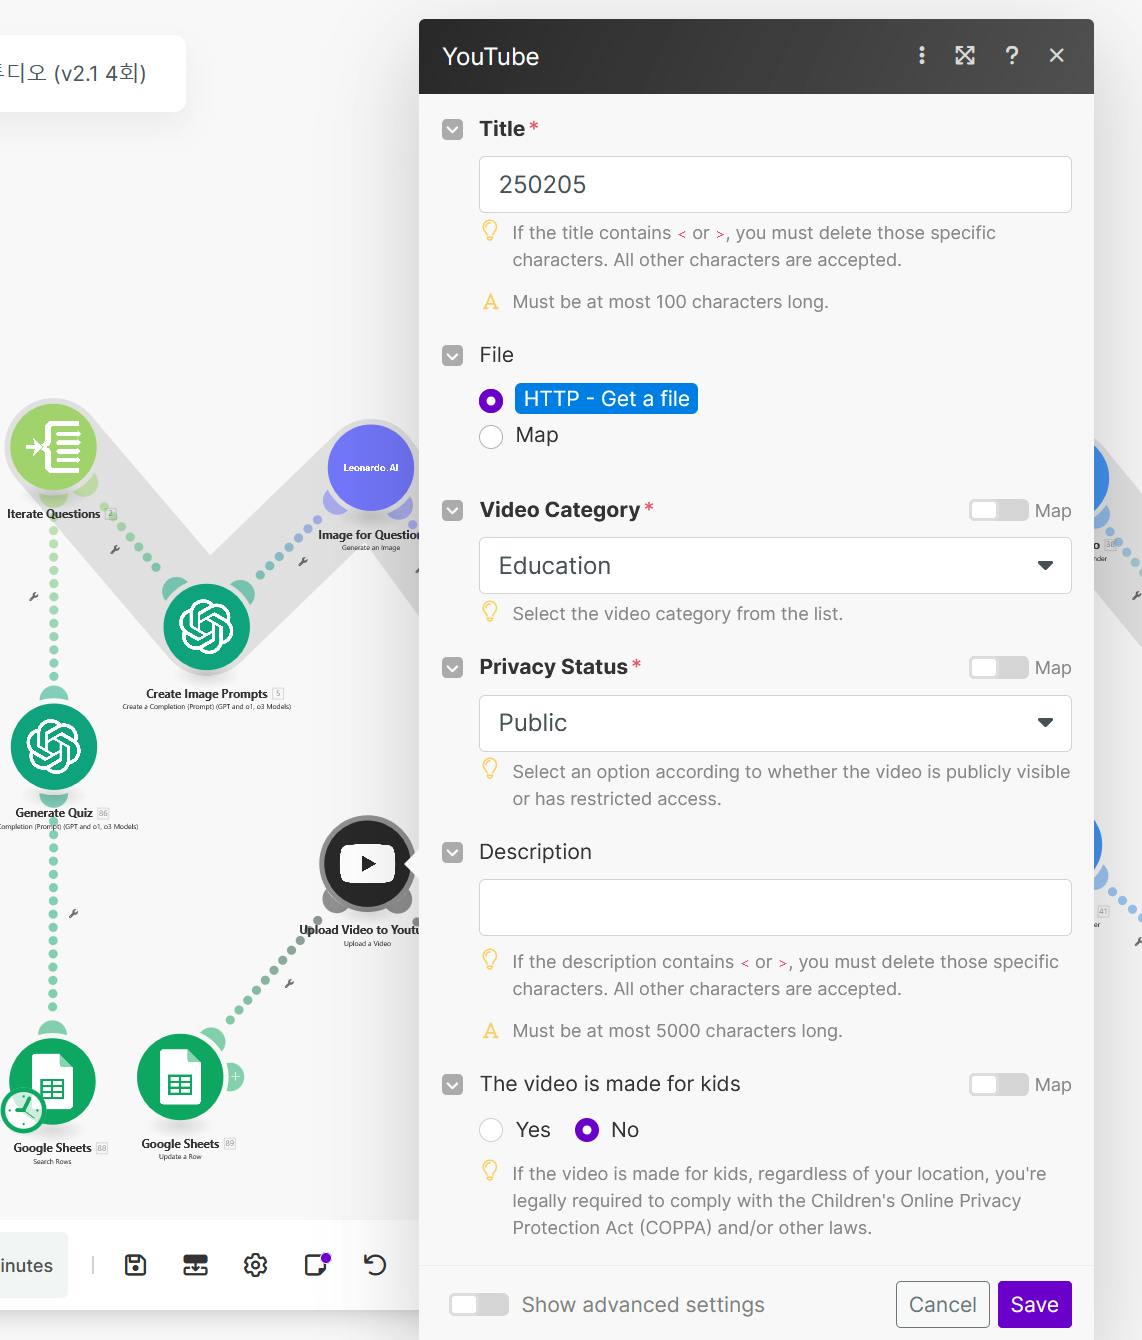
Task: Open the YouTube module help
Action: [x=1012, y=56]
